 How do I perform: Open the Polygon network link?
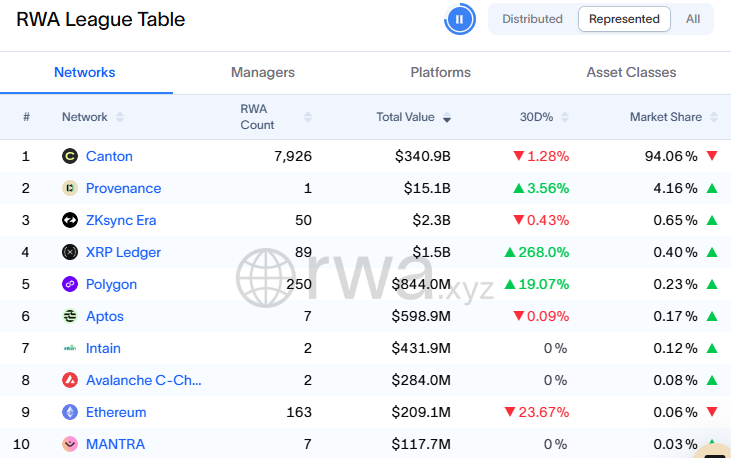[x=111, y=285]
